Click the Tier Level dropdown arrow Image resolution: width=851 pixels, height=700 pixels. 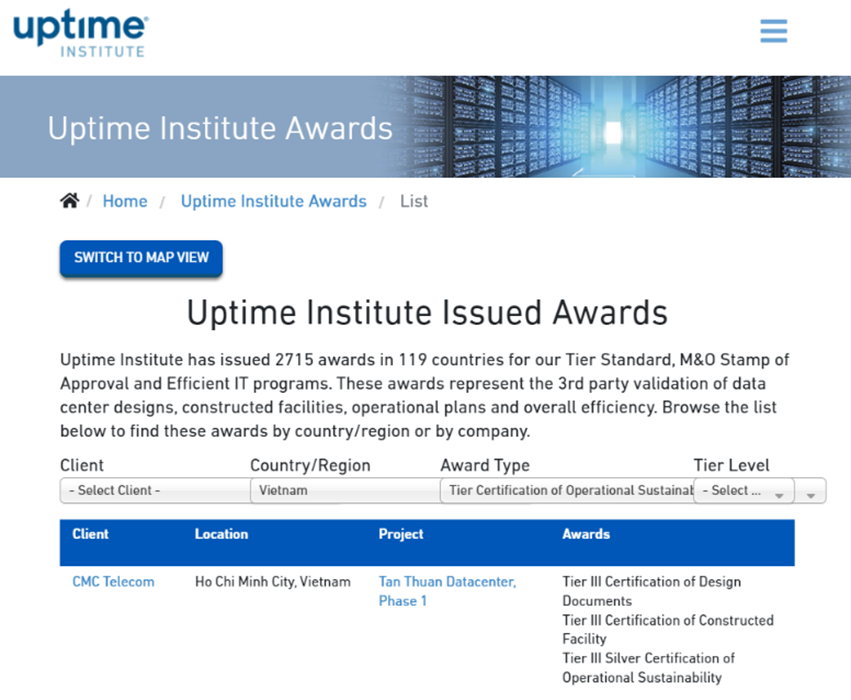click(x=779, y=493)
